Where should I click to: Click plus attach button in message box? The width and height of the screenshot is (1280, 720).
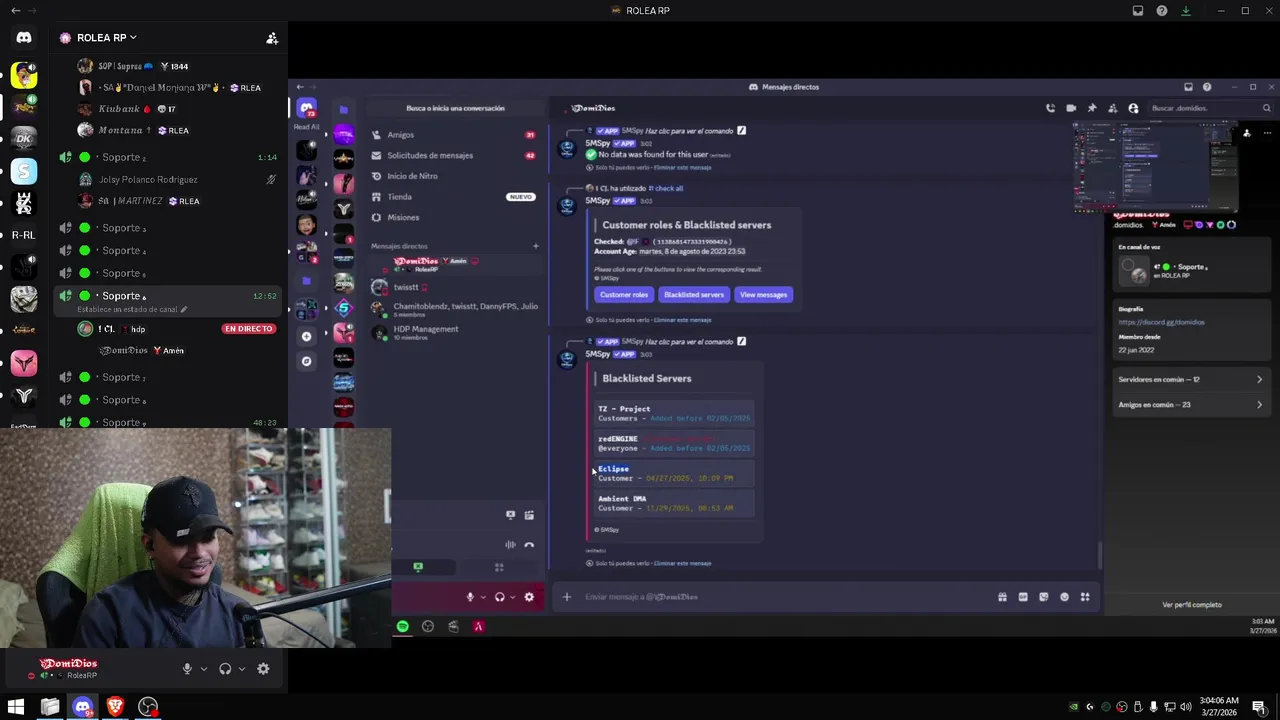click(x=566, y=597)
